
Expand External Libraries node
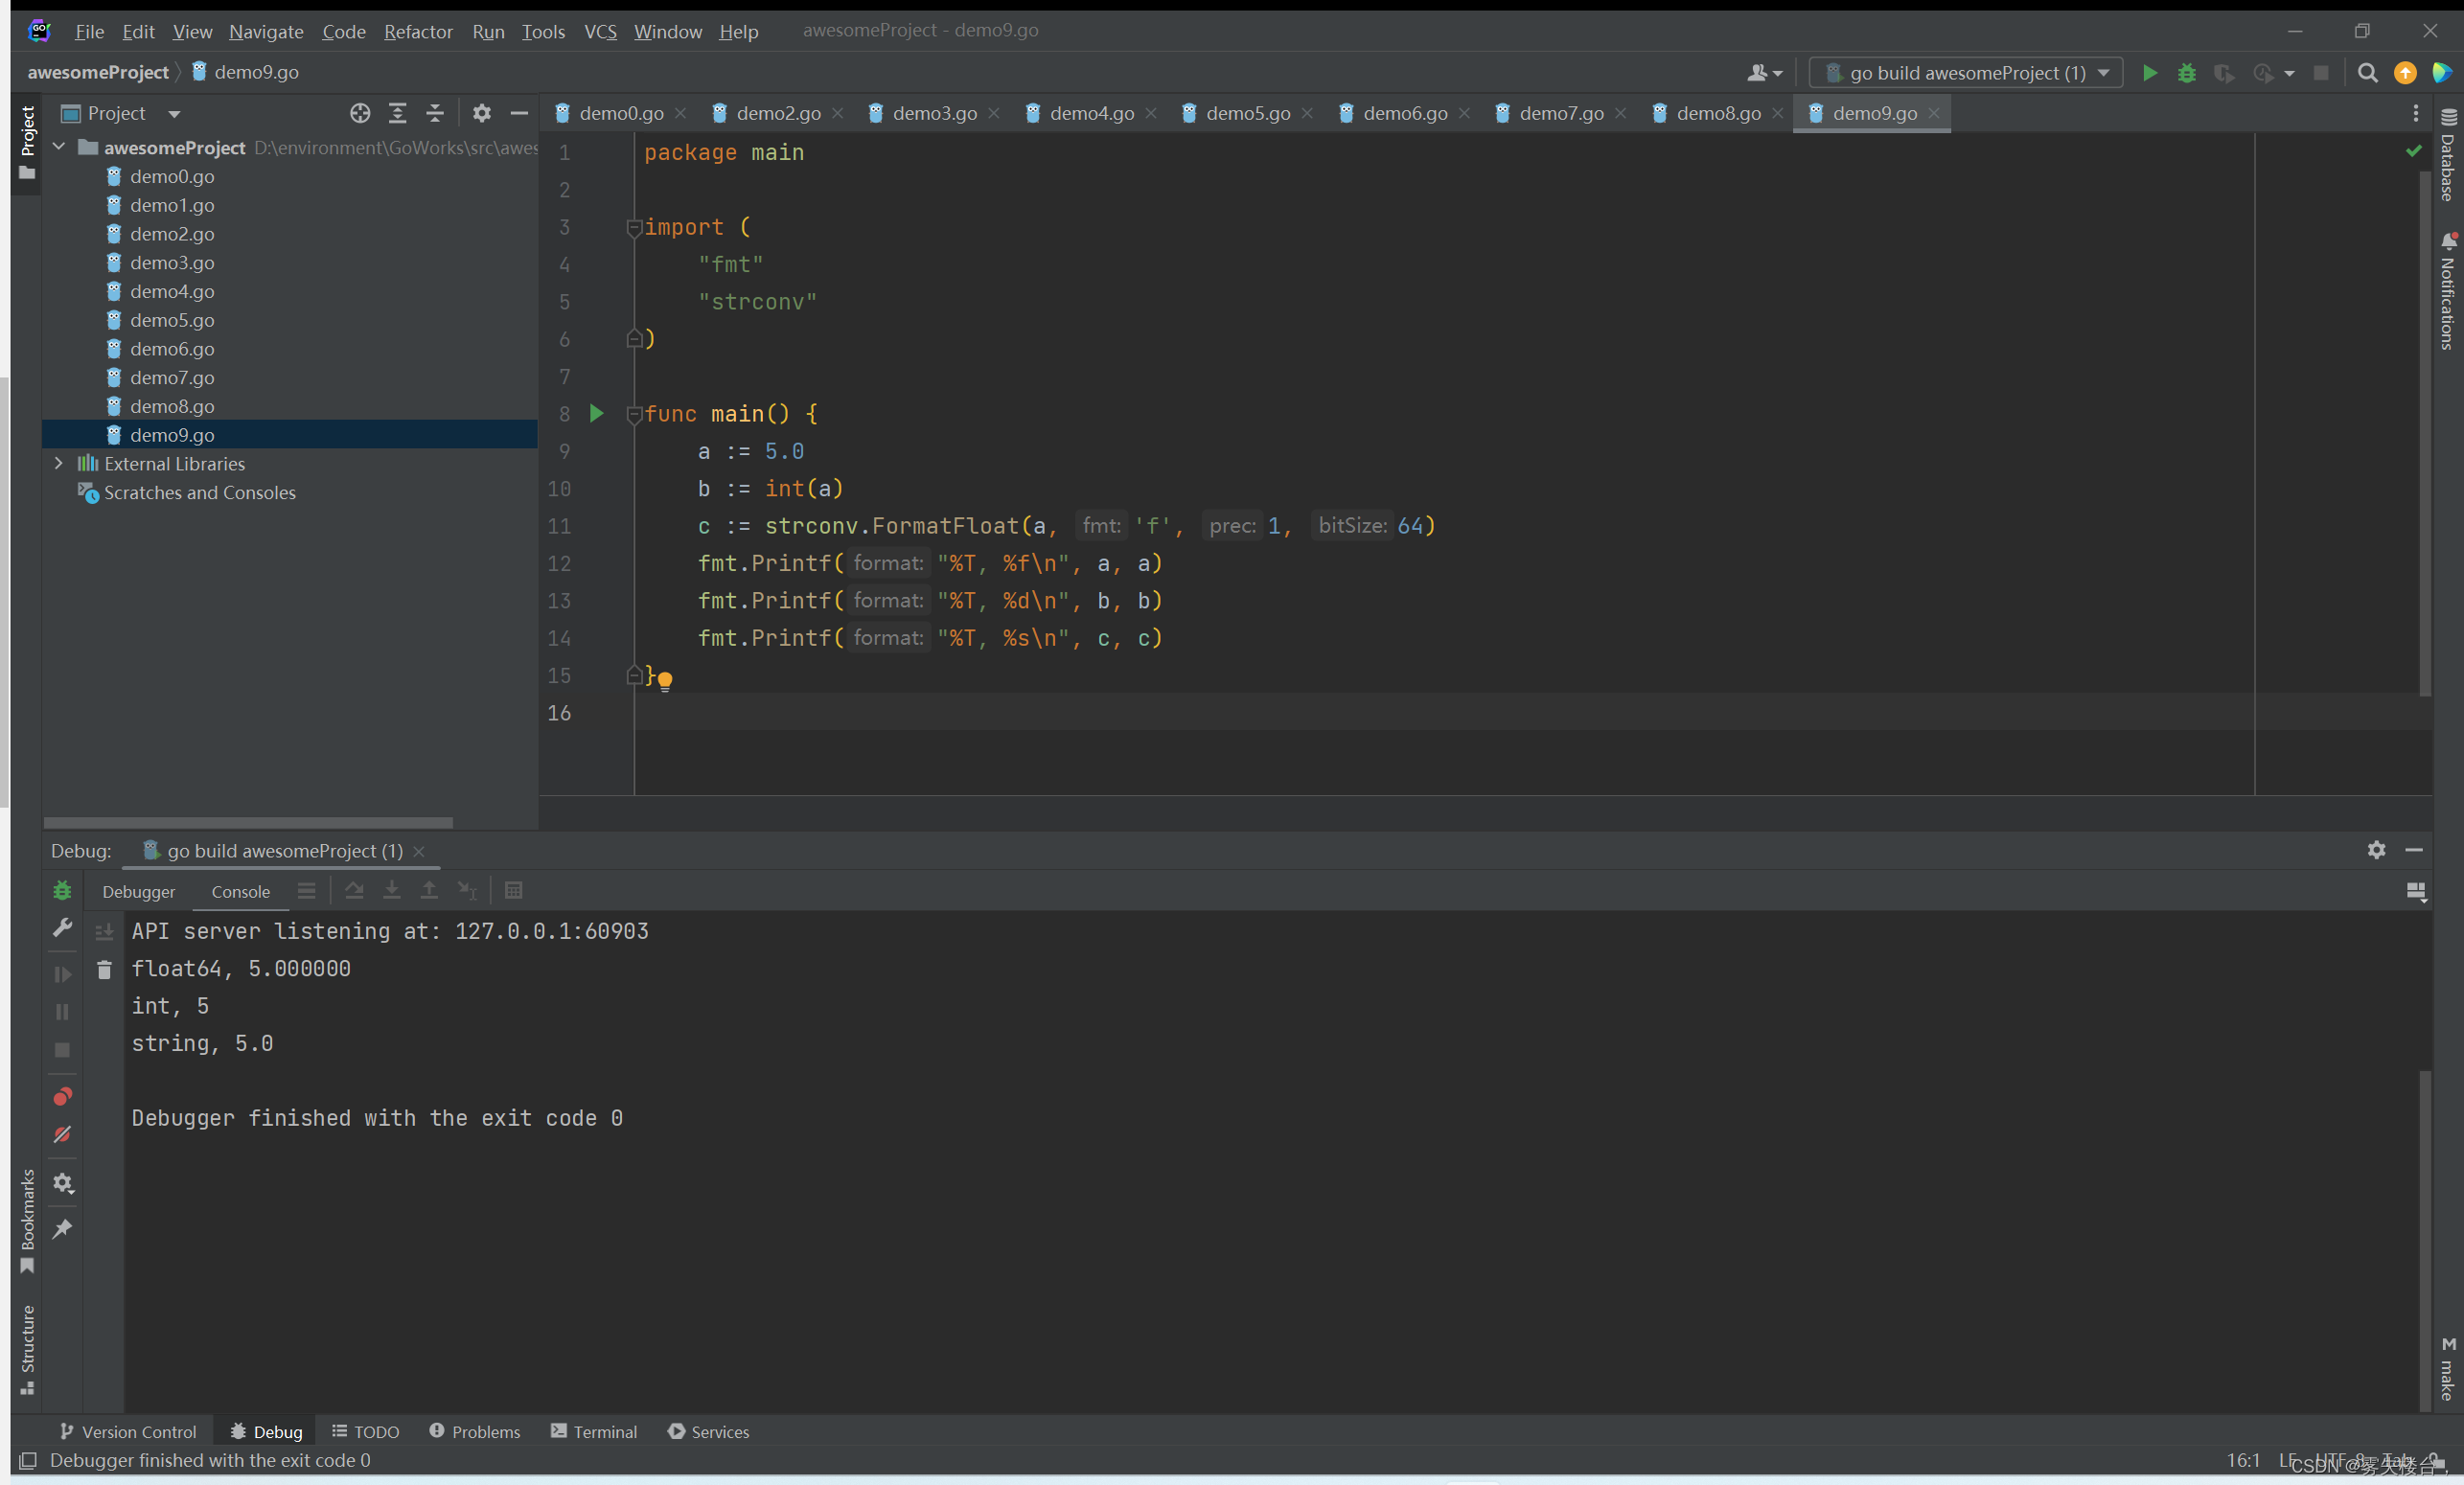[x=59, y=463]
